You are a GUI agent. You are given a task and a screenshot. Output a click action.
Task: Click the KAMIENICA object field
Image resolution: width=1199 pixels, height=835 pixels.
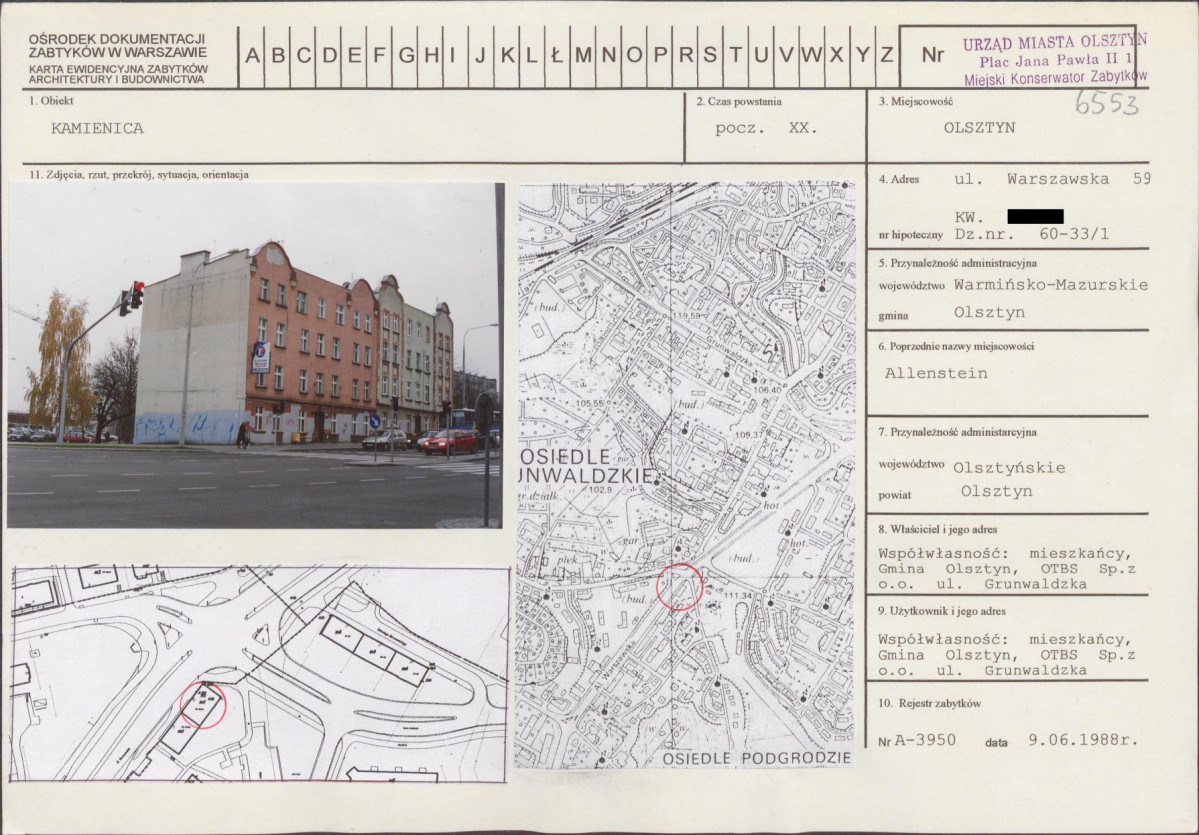97,128
